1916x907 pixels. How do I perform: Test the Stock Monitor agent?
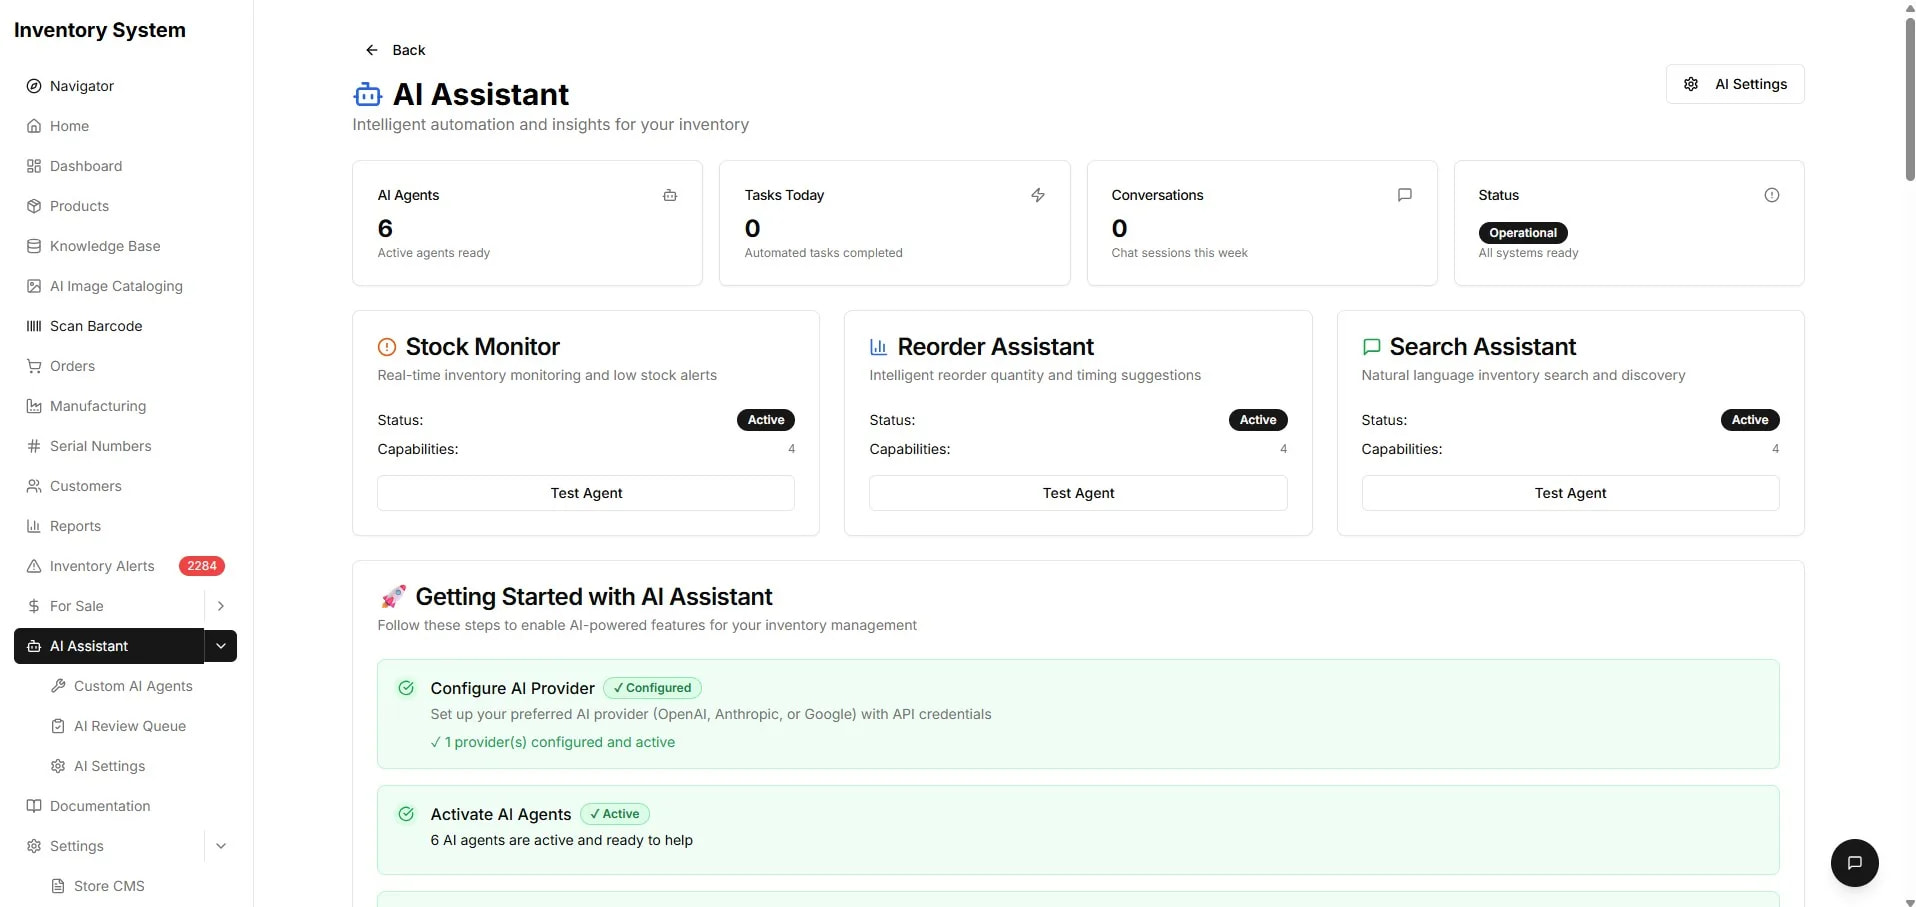[x=586, y=493]
